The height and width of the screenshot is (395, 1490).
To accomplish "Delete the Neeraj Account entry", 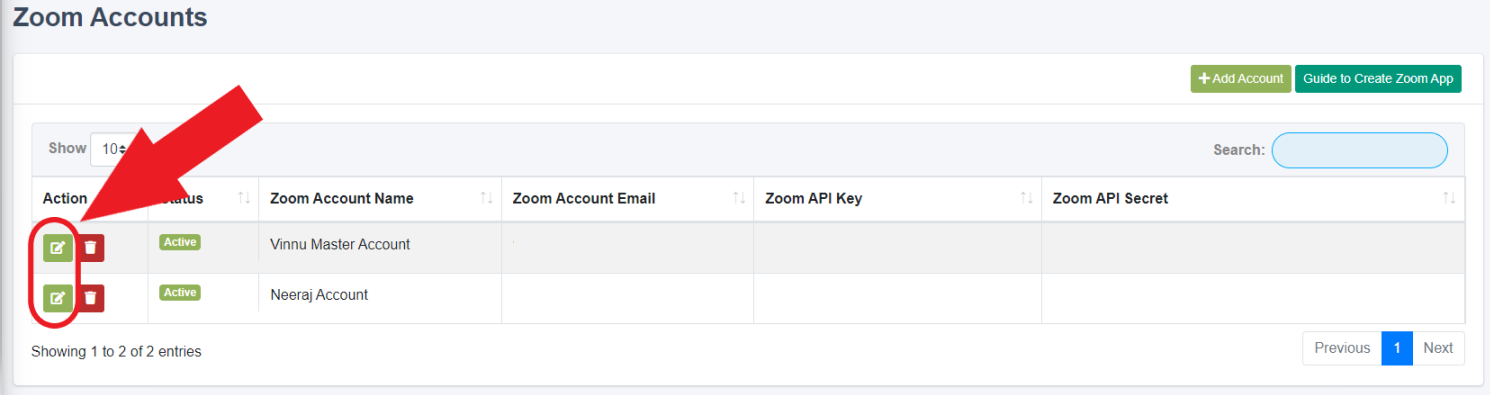I will 91,297.
